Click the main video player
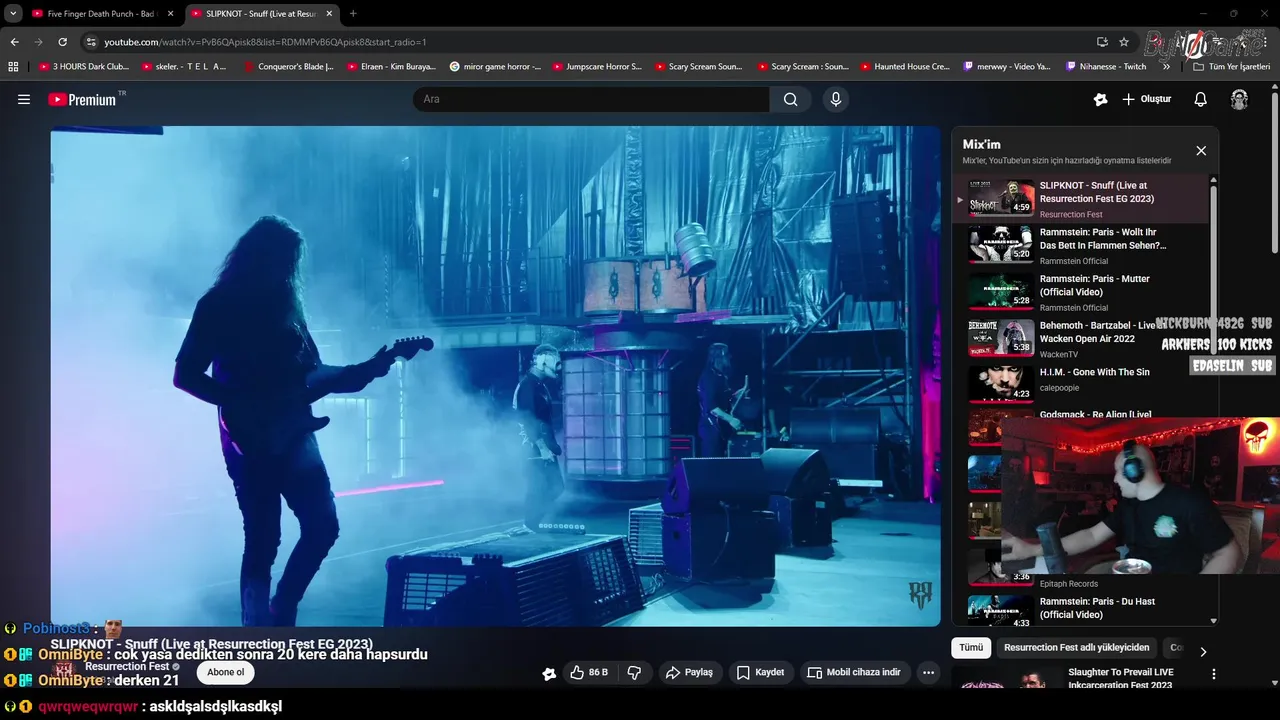Screen dimensions: 1280x720 tap(496, 376)
